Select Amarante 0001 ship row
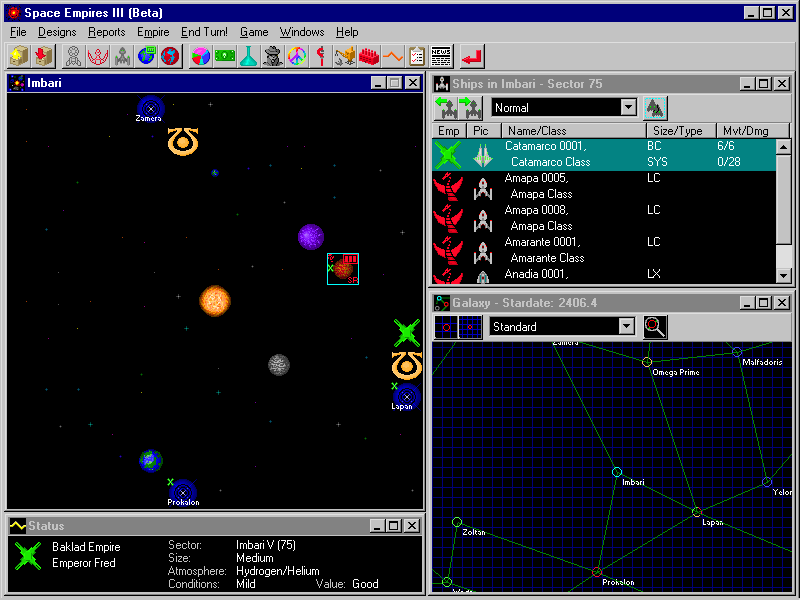Image resolution: width=800 pixels, height=600 pixels. tap(604, 250)
